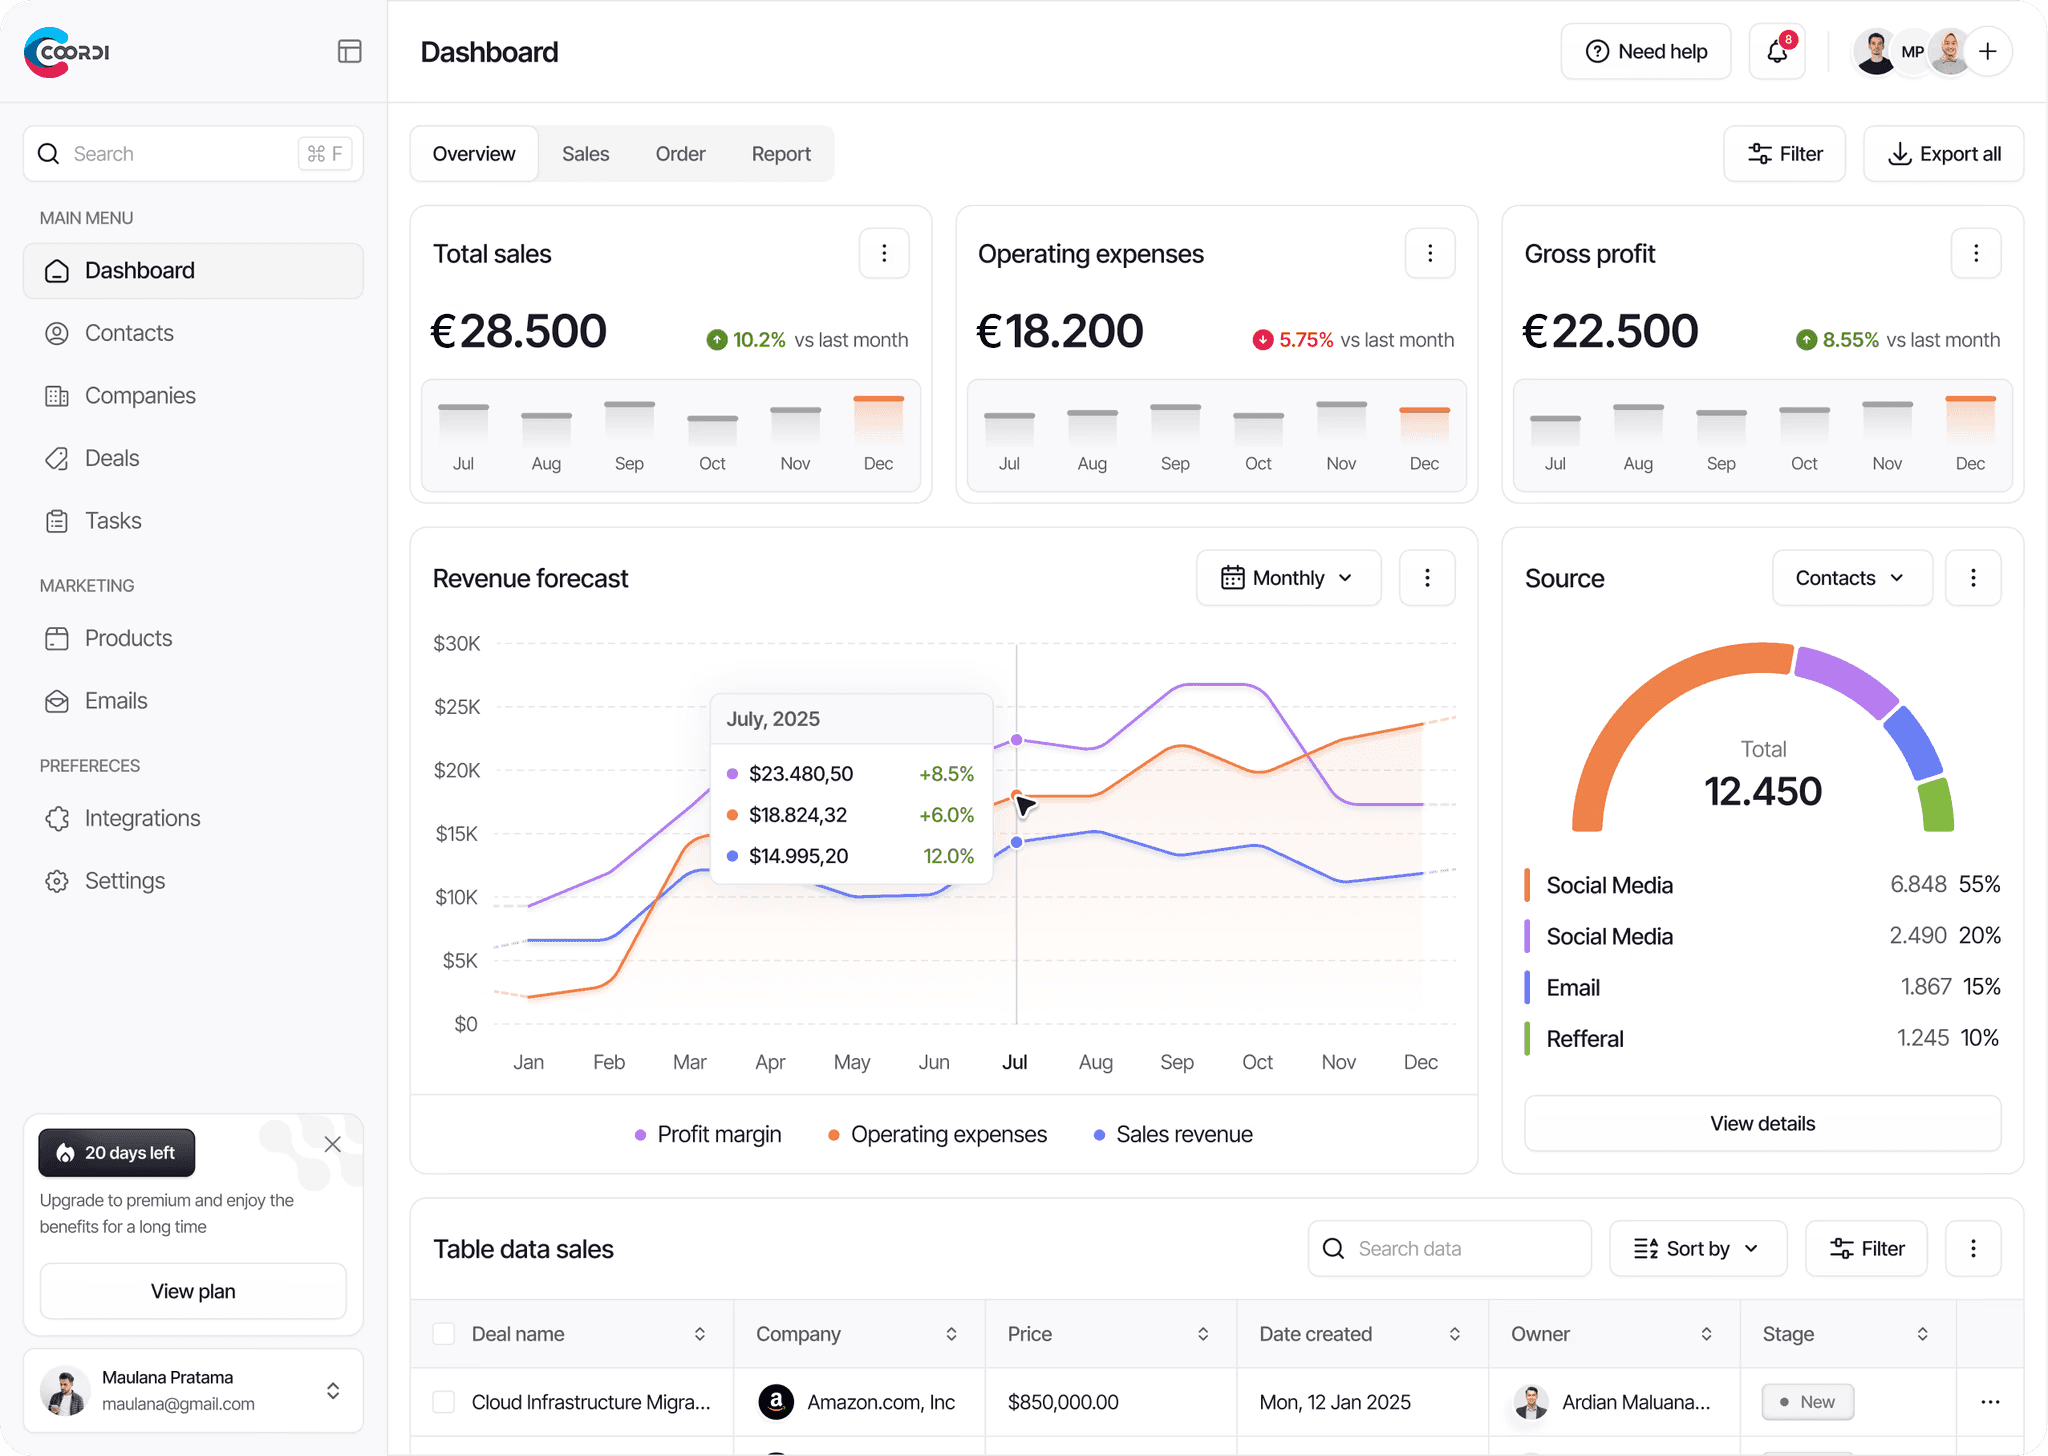The width and height of the screenshot is (2048, 1456).
Task: Dismiss the upgrade promo card
Action: pos(333,1144)
